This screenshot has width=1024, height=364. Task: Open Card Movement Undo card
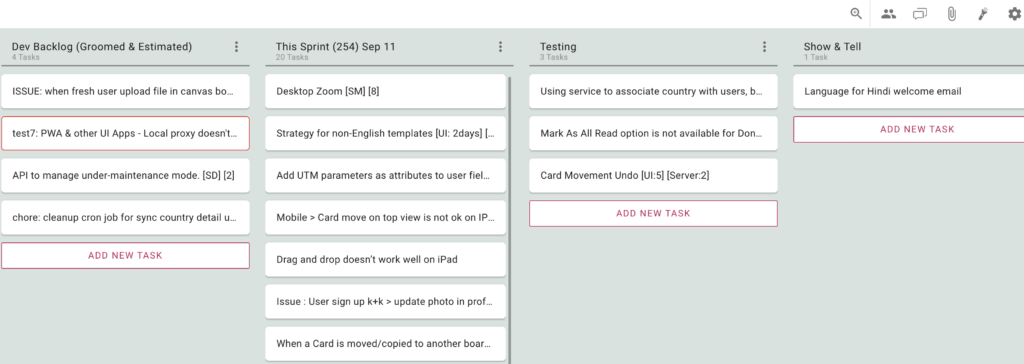click(653, 176)
